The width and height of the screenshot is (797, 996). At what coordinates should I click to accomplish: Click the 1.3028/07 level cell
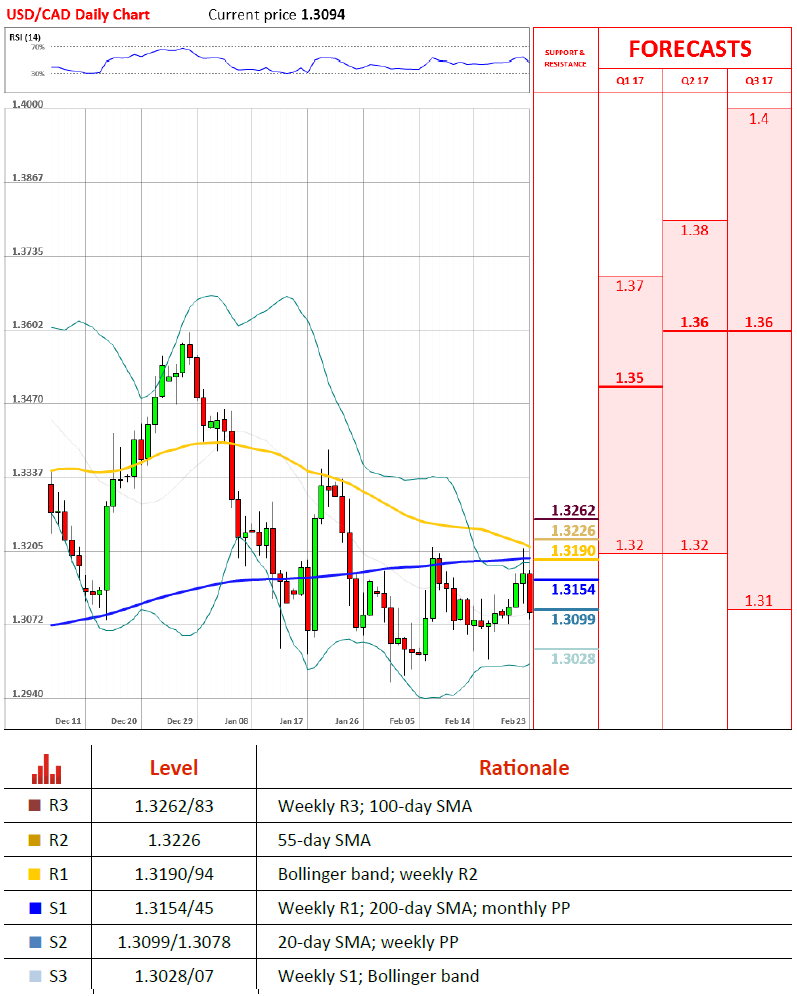tap(174, 976)
